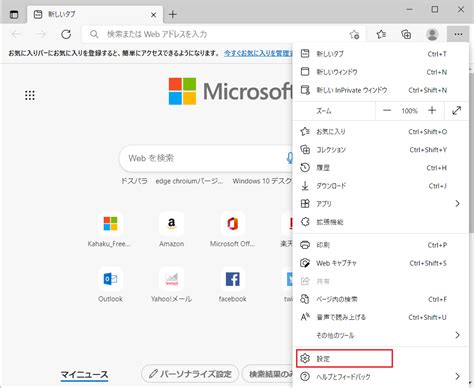Image resolution: width=474 pixels, height=388 pixels.
Task: Enter full screen with the expand arrows icon
Action: [457, 110]
